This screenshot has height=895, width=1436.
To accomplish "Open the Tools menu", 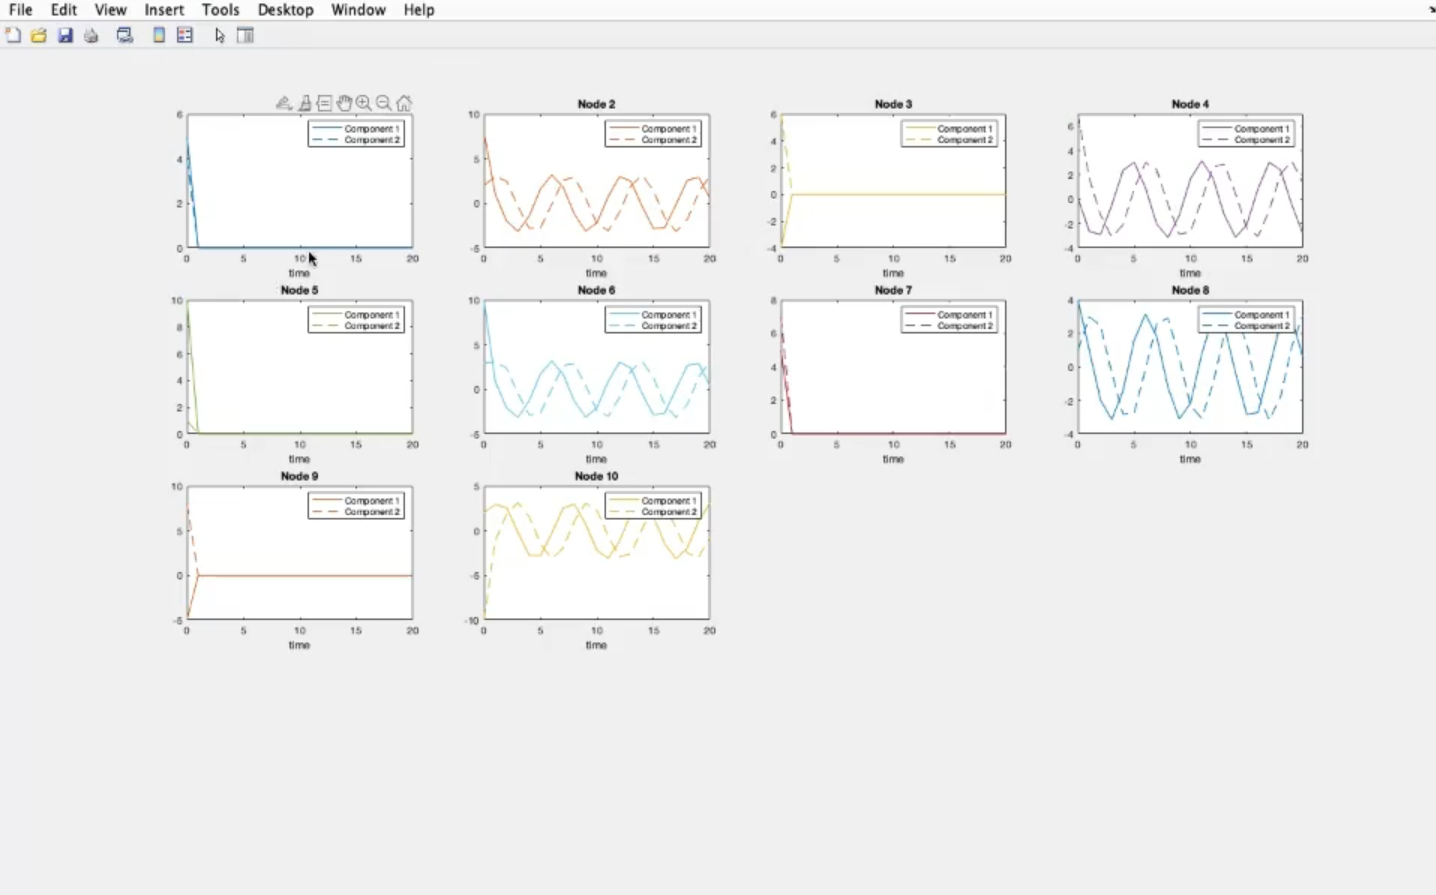I will [220, 10].
